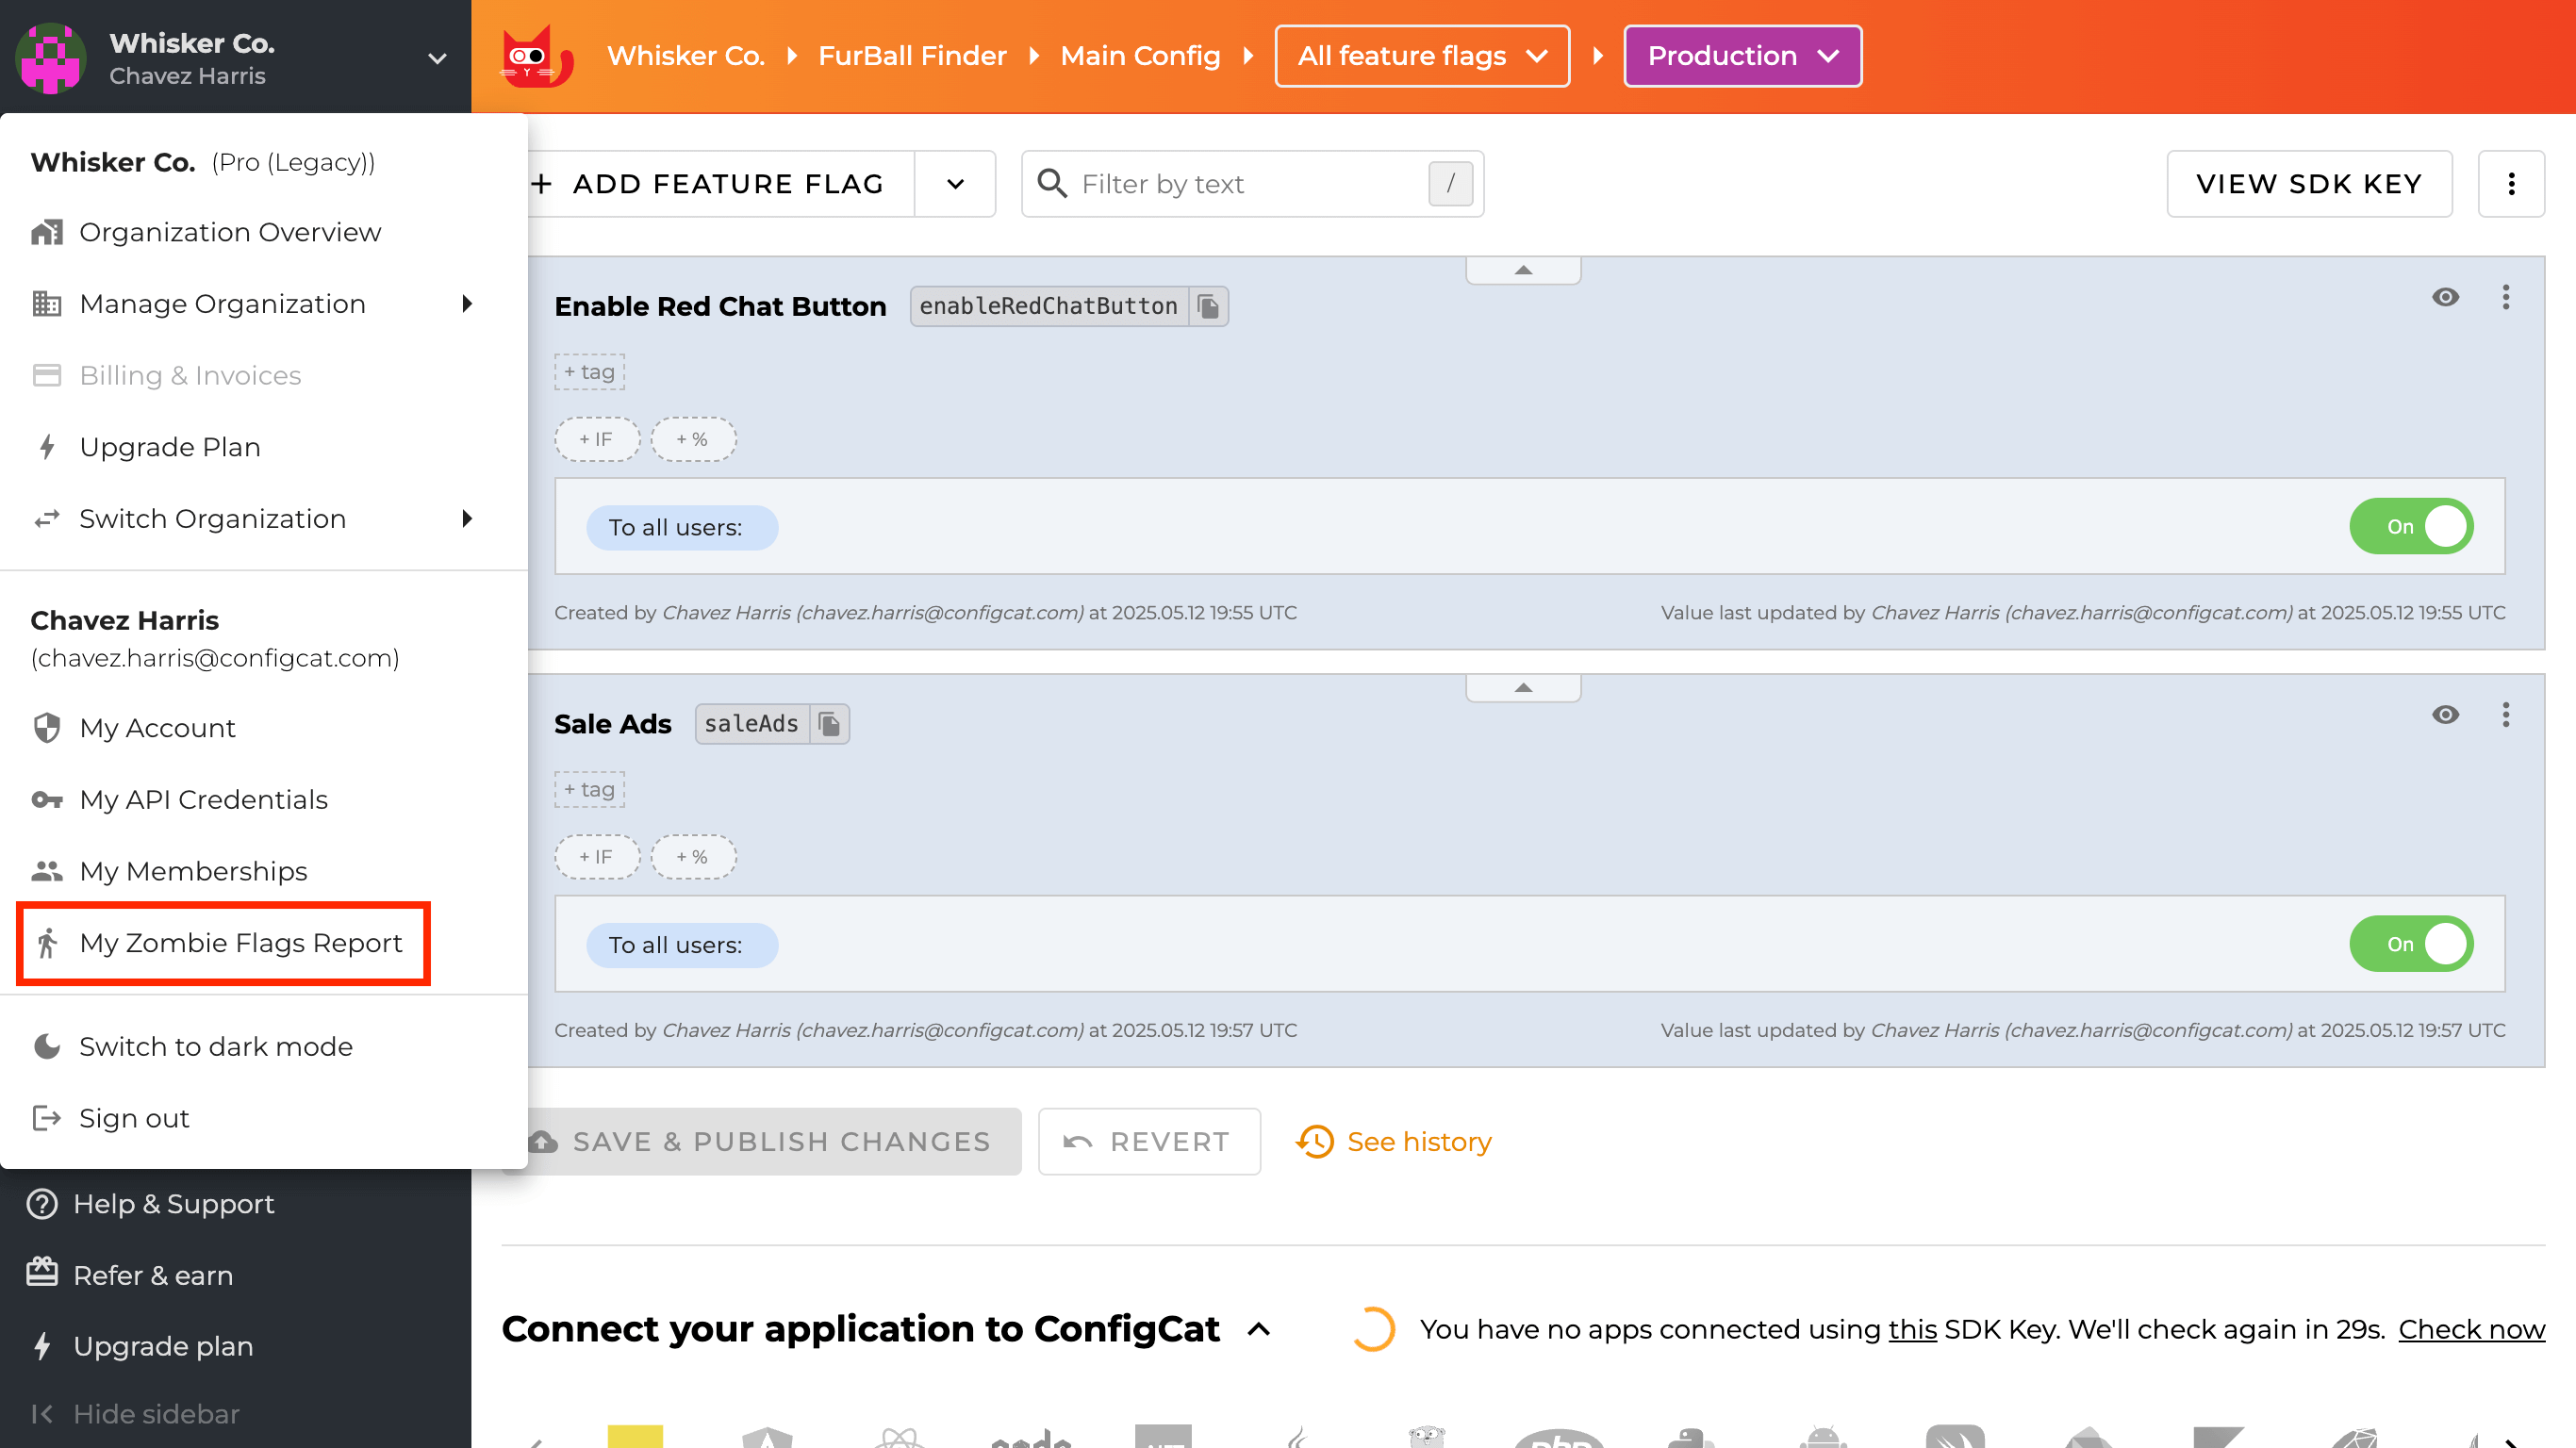Open kebab menu for Sale Ads flag
Image resolution: width=2576 pixels, height=1448 pixels.
[x=2505, y=715]
